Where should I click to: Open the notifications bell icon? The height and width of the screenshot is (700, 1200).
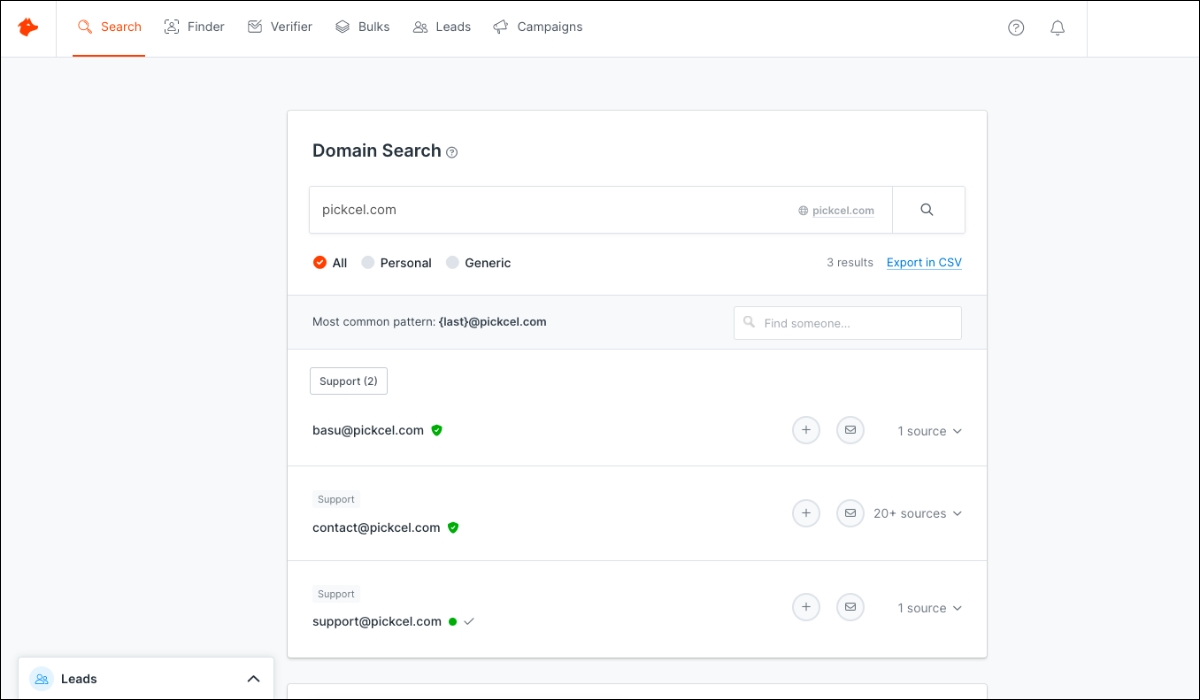(x=1057, y=28)
